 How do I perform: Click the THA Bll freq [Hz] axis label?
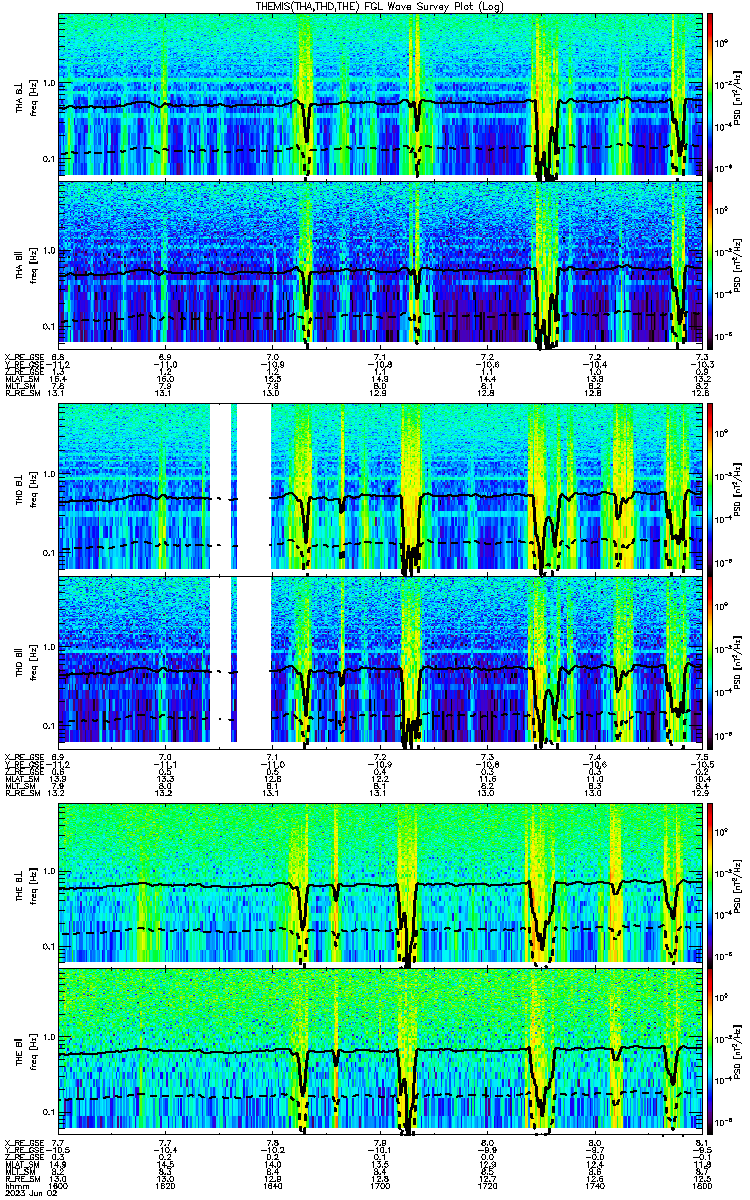(x=25, y=264)
